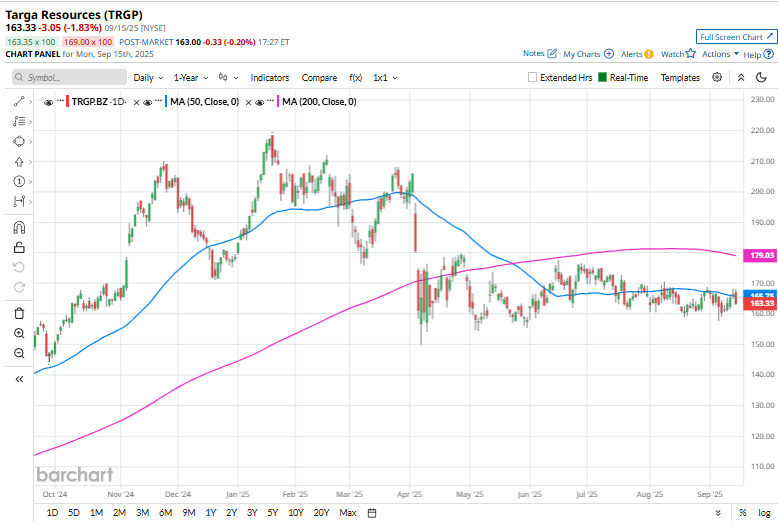Open the 1-Year period dropdown
The height and width of the screenshot is (526, 778).
191,78
